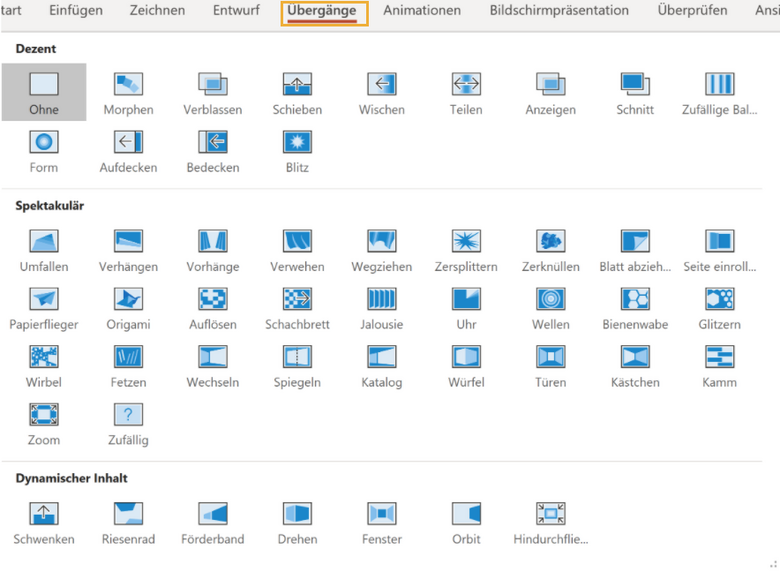Select the Wischen transition
The width and height of the screenshot is (780, 572).
coord(382,92)
